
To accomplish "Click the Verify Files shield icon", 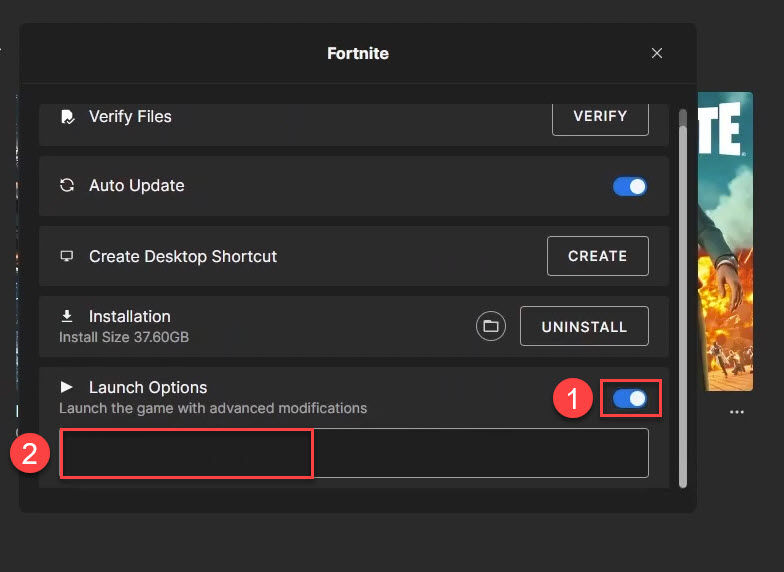I will (67, 117).
